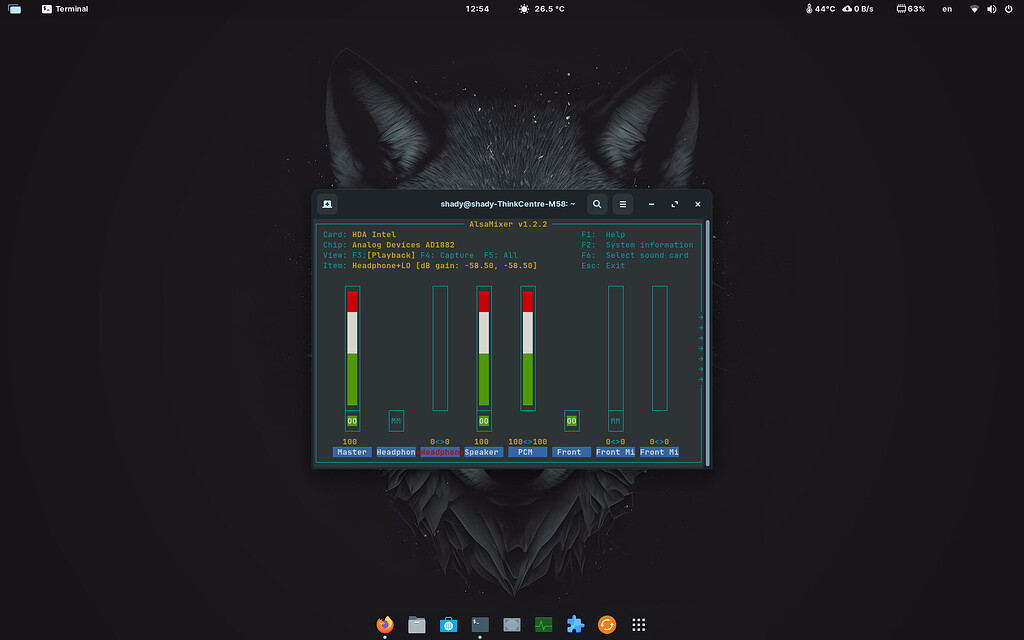The height and width of the screenshot is (640, 1024).
Task: Open Extensions puzzle-piece app
Action: tap(575, 624)
